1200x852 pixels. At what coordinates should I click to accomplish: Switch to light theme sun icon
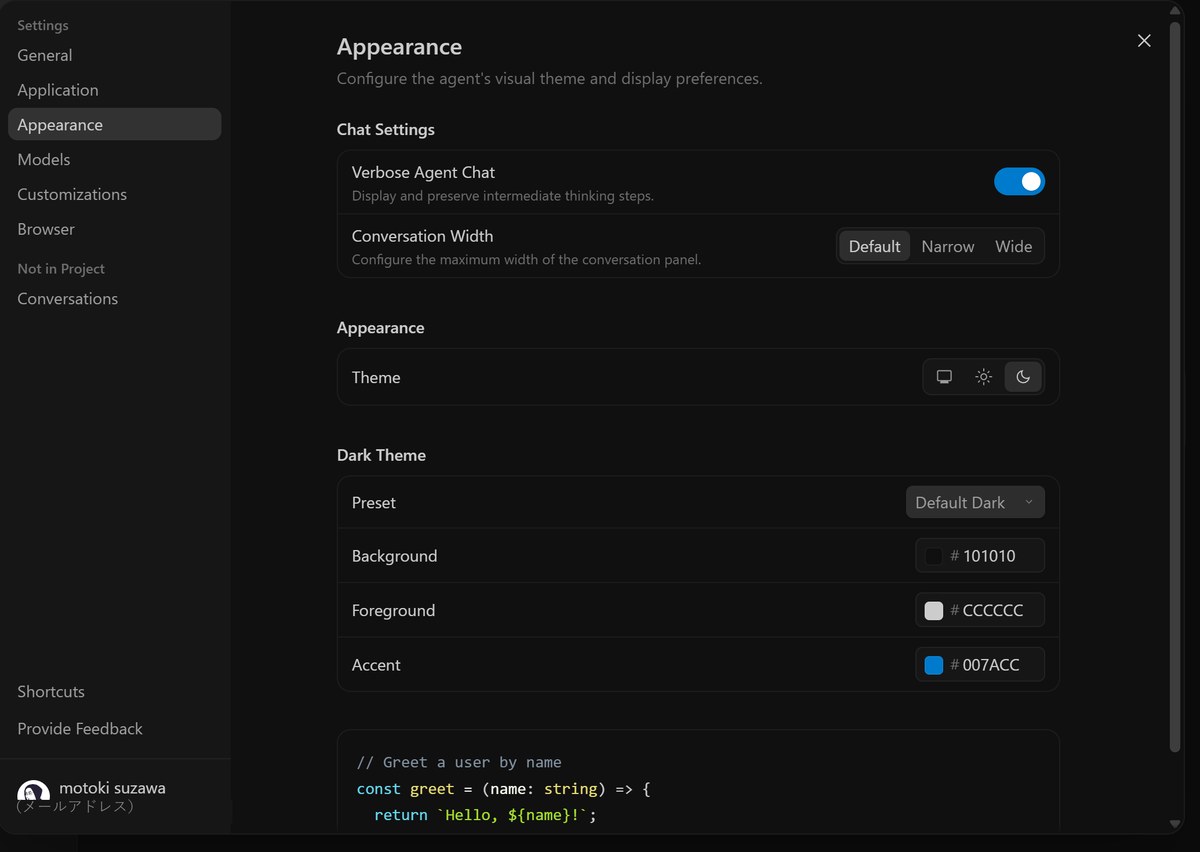984,377
